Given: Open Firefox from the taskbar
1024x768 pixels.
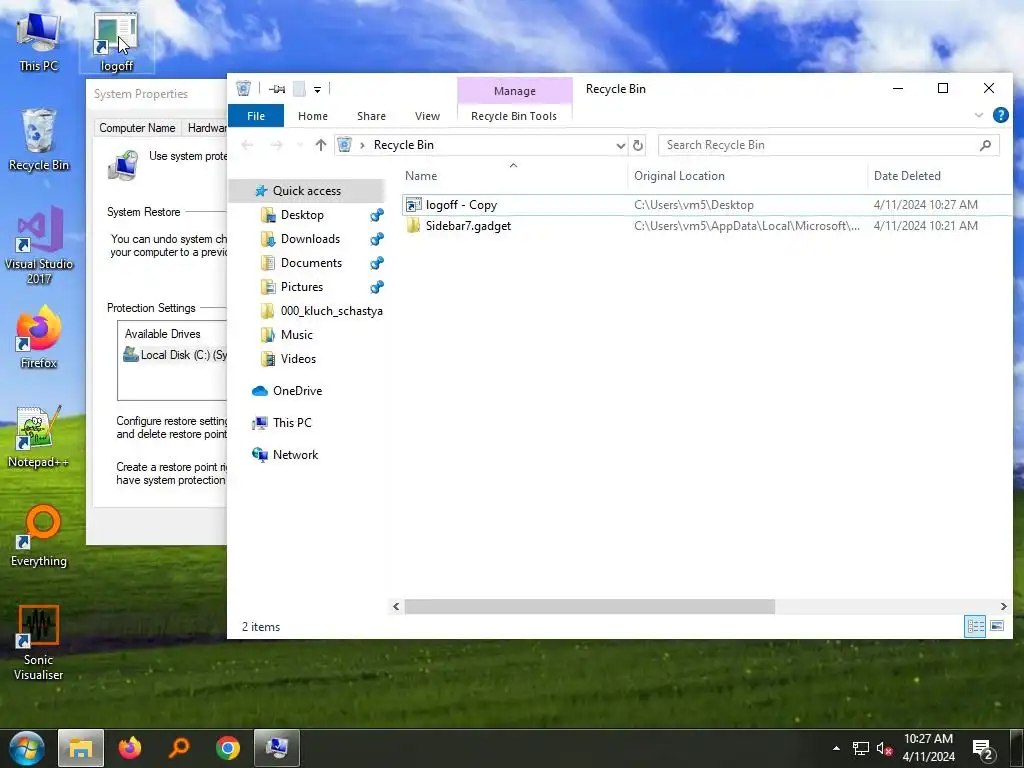Looking at the screenshot, I should point(130,748).
